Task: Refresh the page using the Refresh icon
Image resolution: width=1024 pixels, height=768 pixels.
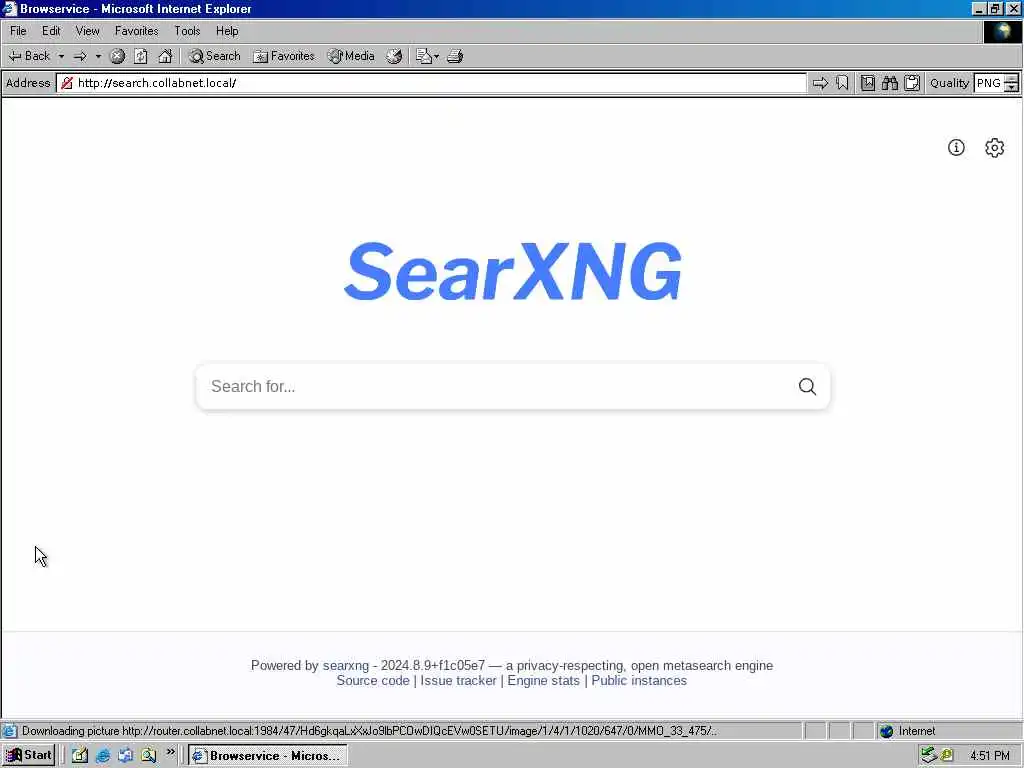Action: pos(140,56)
